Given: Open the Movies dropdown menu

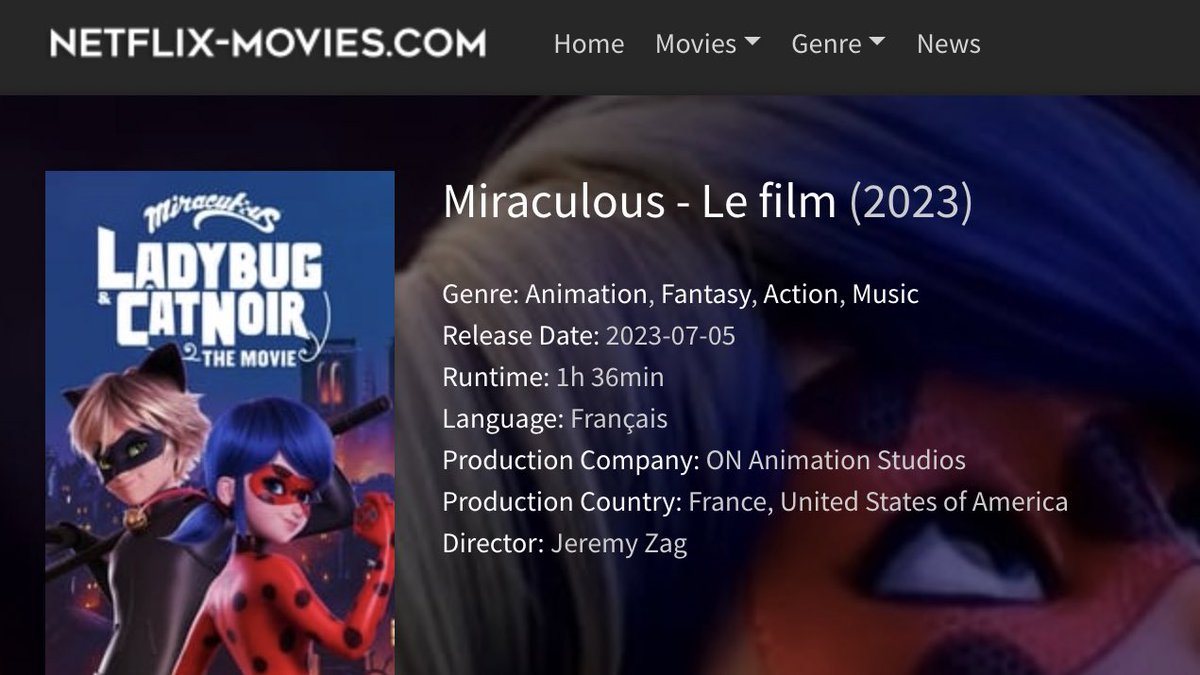Looking at the screenshot, I should click(x=708, y=44).
